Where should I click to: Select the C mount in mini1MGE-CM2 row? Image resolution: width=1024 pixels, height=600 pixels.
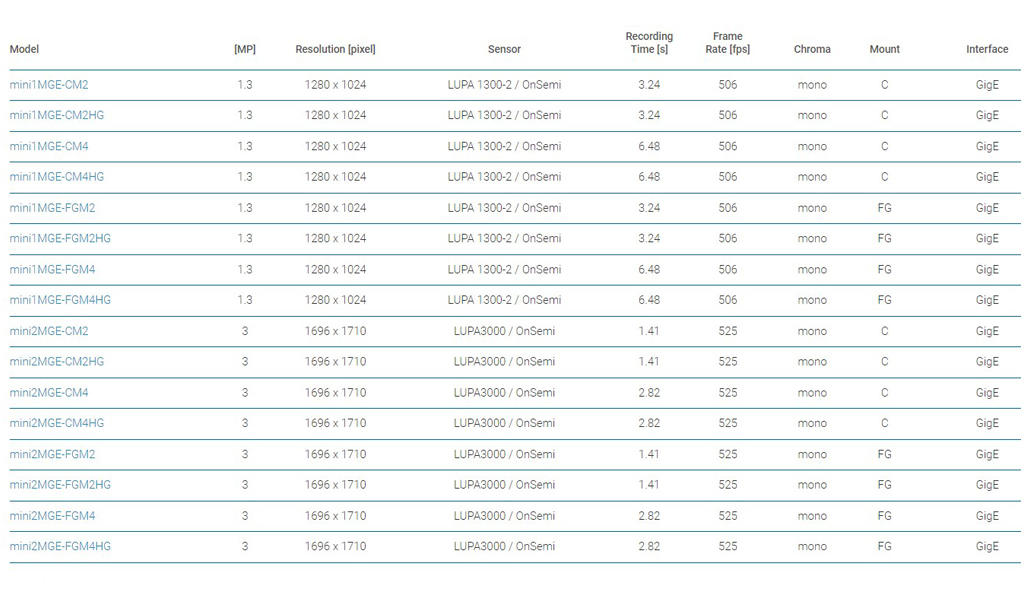pos(884,85)
